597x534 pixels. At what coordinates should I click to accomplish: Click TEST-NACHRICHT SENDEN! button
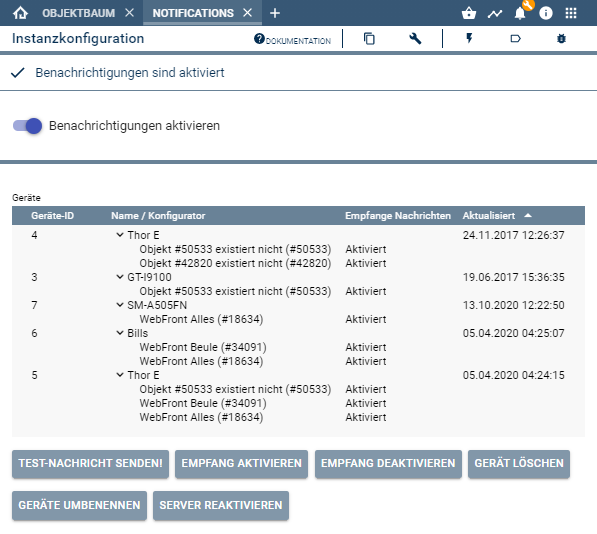(x=90, y=464)
